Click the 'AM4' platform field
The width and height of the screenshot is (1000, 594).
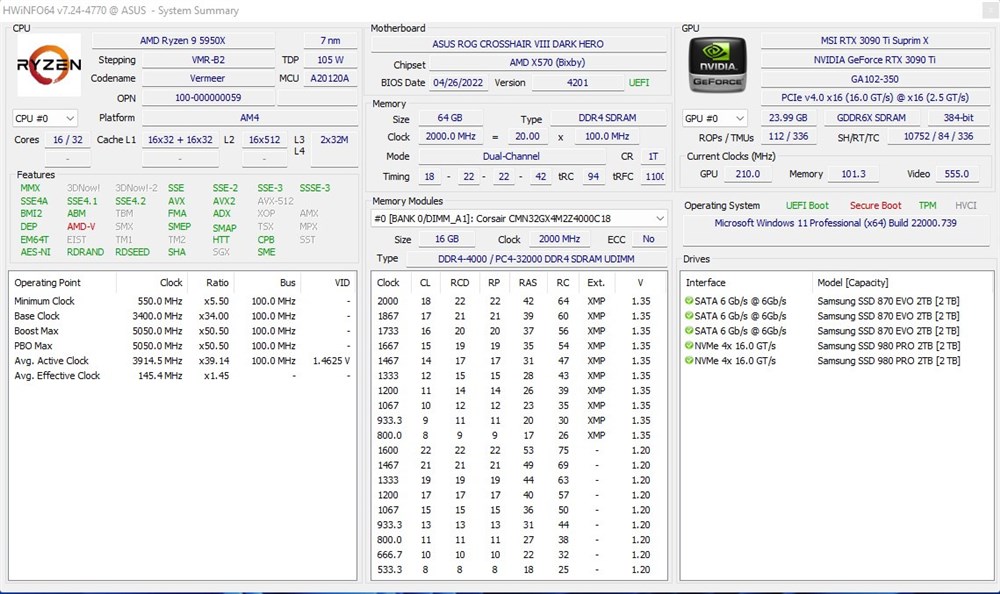[x=249, y=117]
